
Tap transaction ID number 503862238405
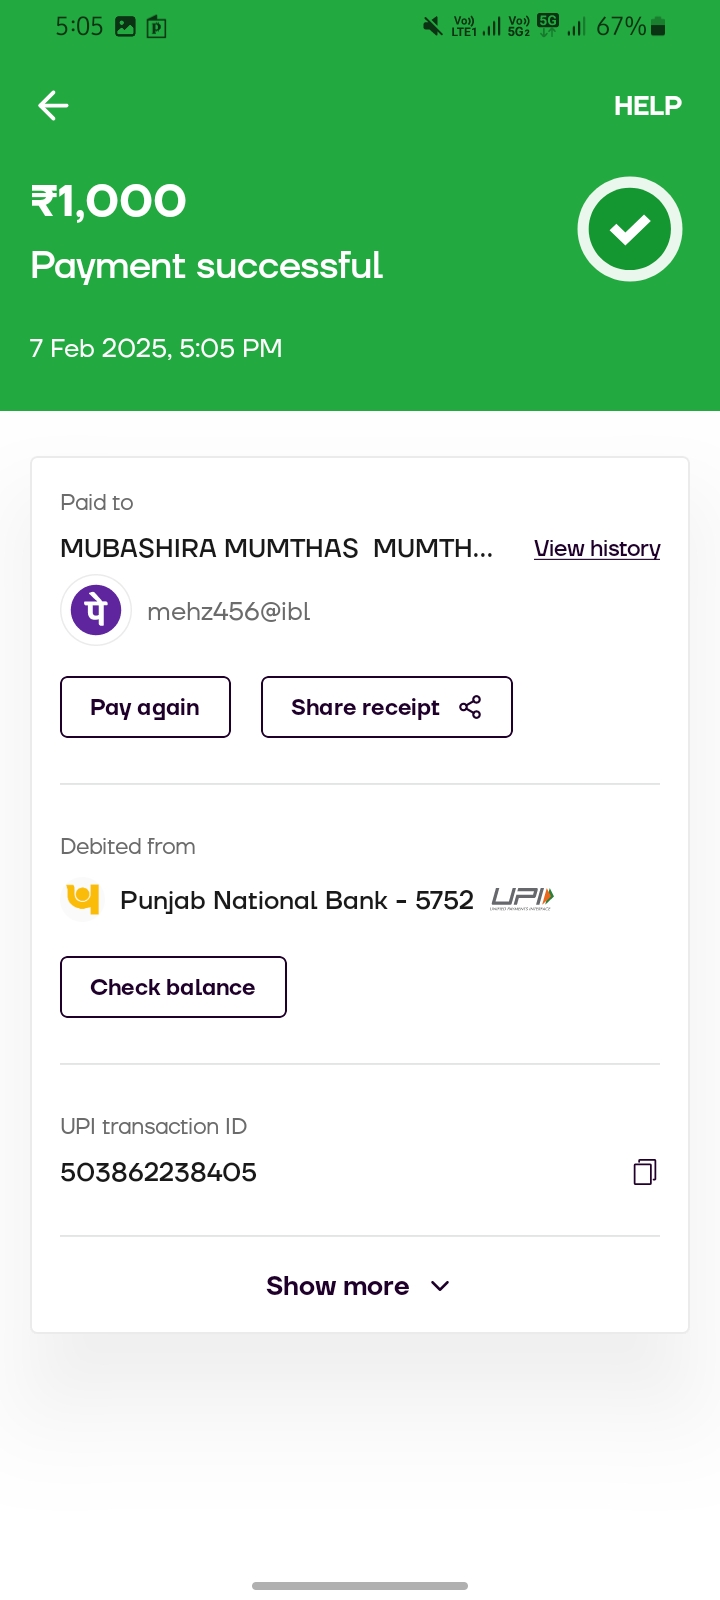(x=159, y=1172)
